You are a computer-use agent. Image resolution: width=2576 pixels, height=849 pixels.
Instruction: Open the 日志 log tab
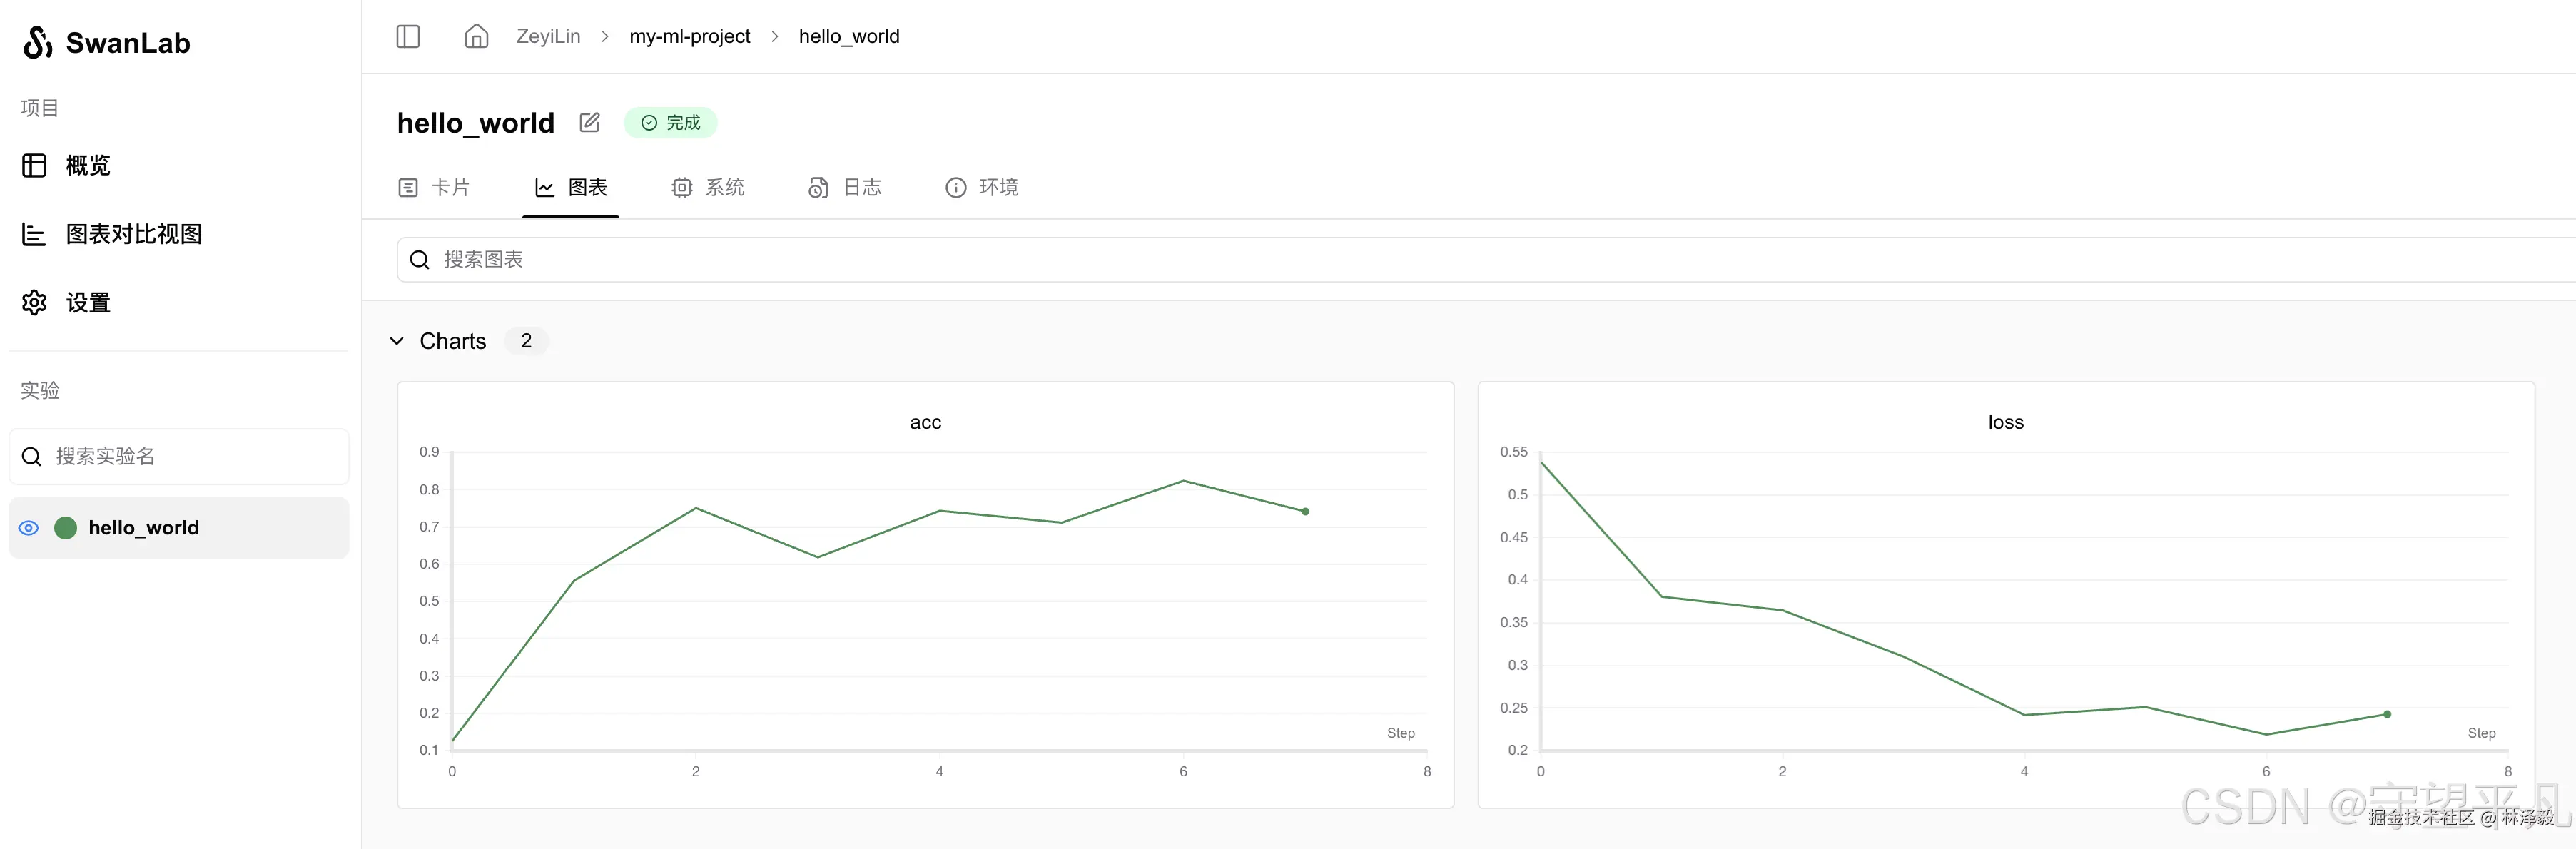pyautogui.click(x=845, y=188)
